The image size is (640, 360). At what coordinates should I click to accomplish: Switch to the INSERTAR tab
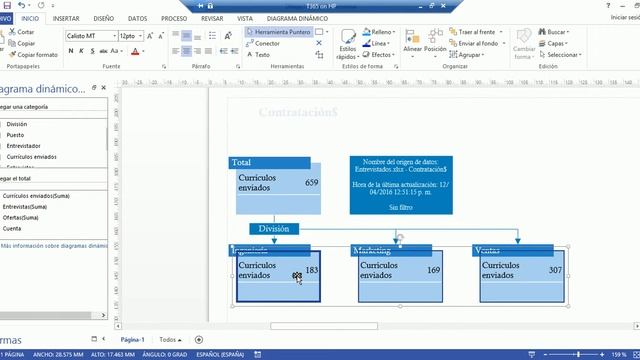pos(66,19)
